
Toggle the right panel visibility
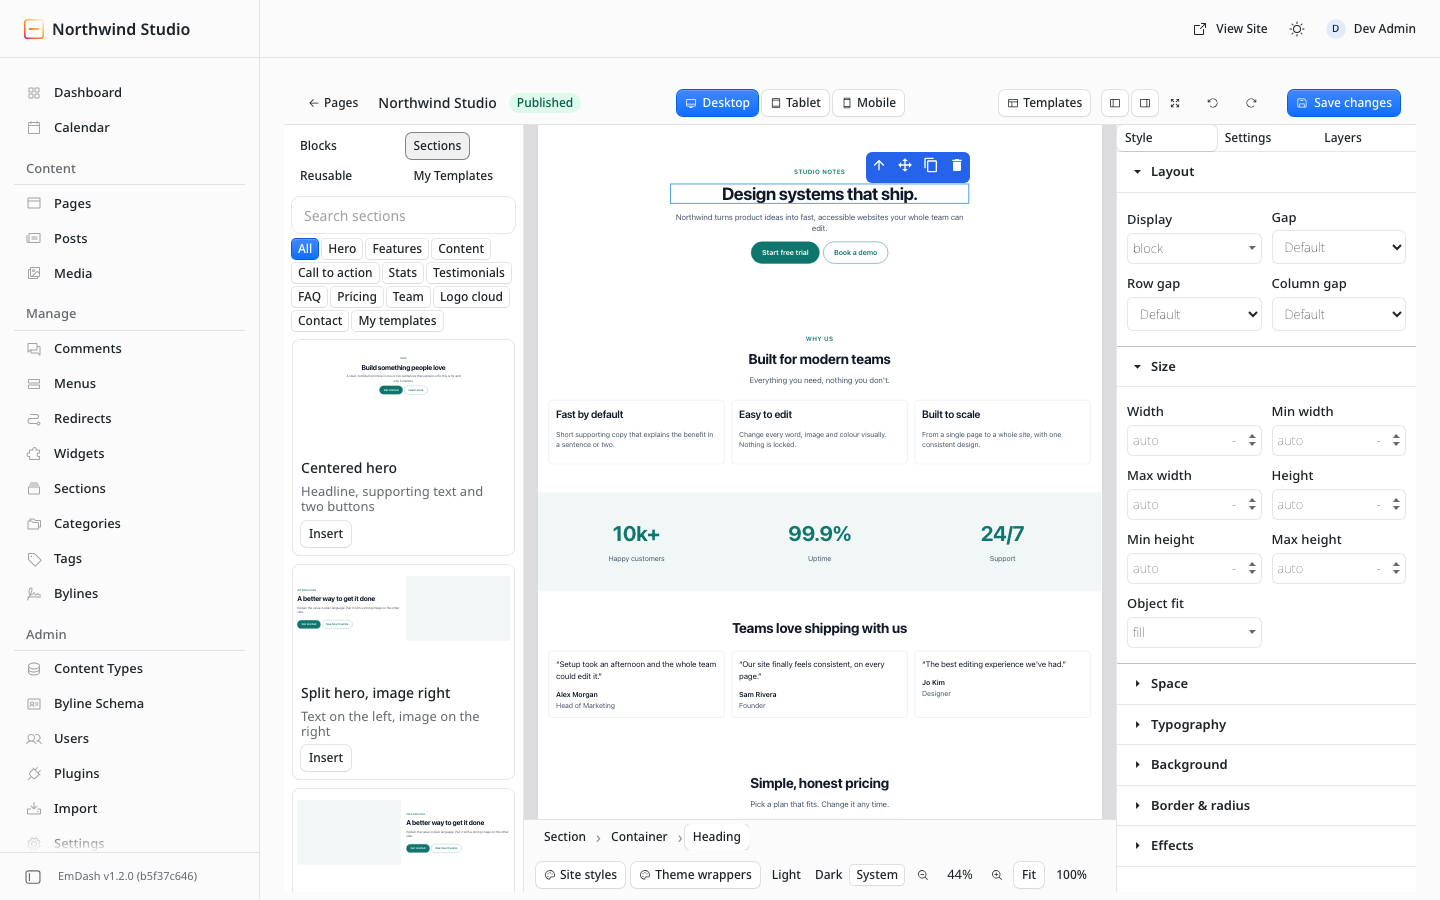tap(1145, 103)
